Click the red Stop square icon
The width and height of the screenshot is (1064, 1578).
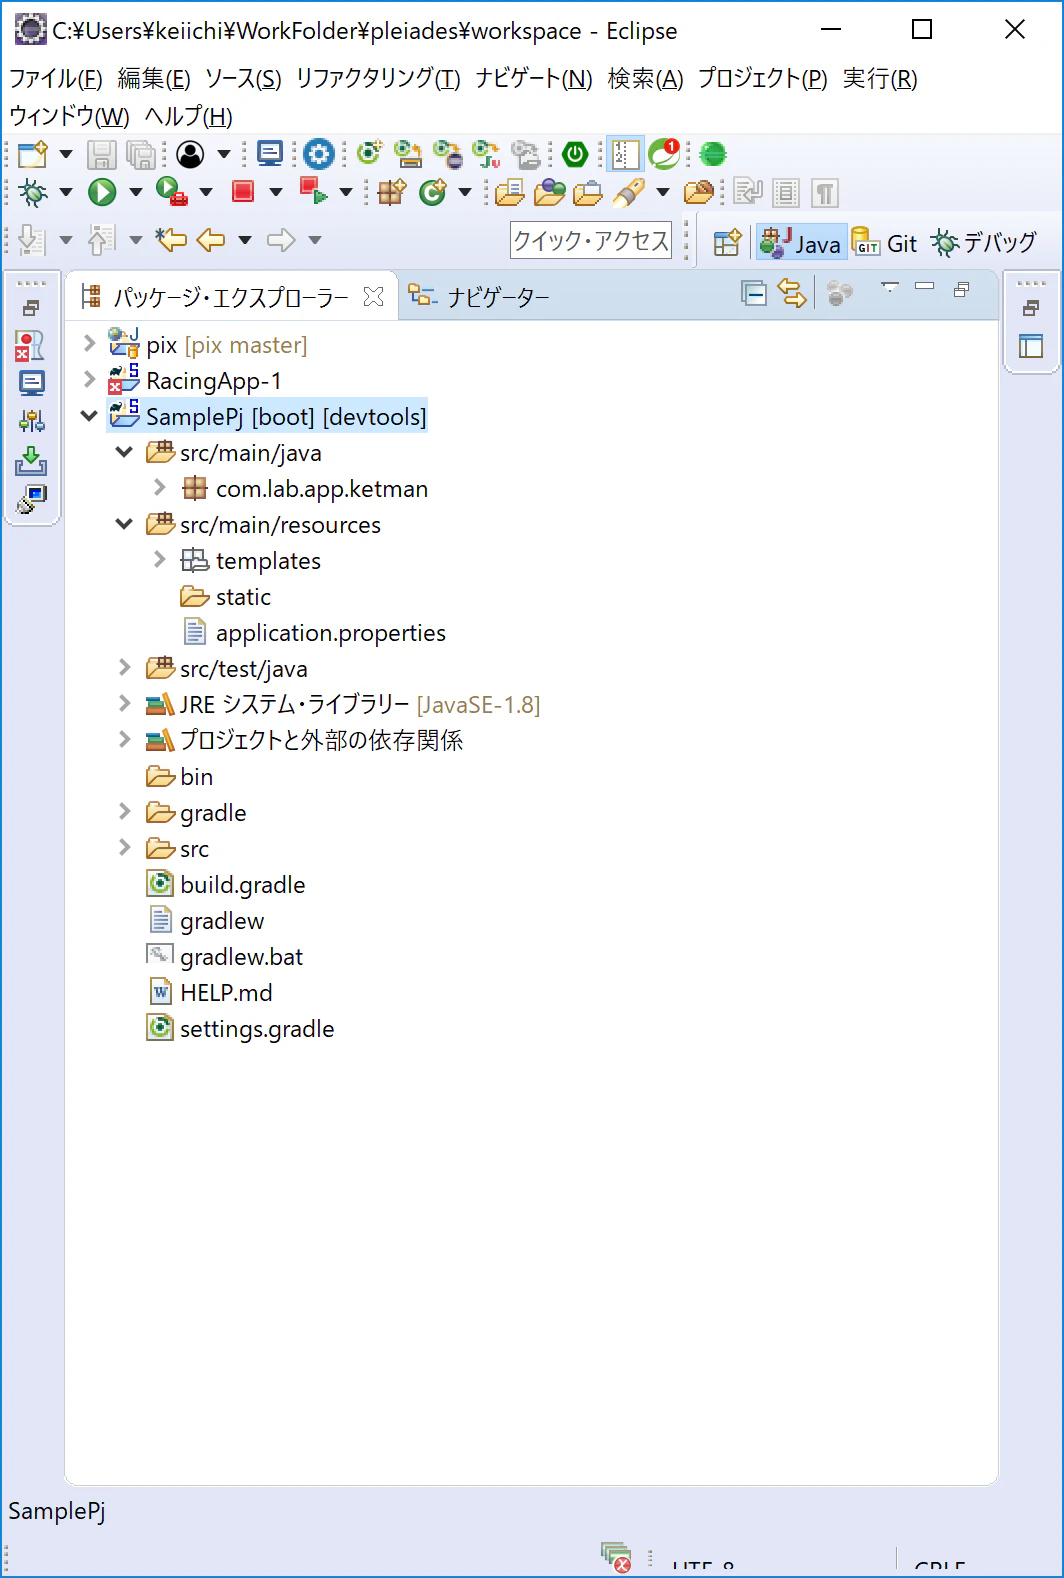[x=242, y=192]
